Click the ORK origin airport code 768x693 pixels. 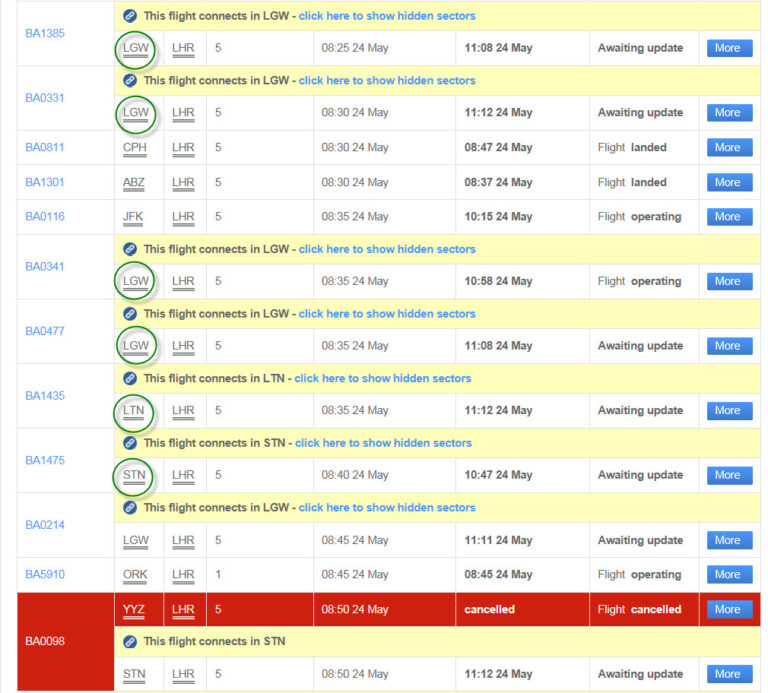135,575
